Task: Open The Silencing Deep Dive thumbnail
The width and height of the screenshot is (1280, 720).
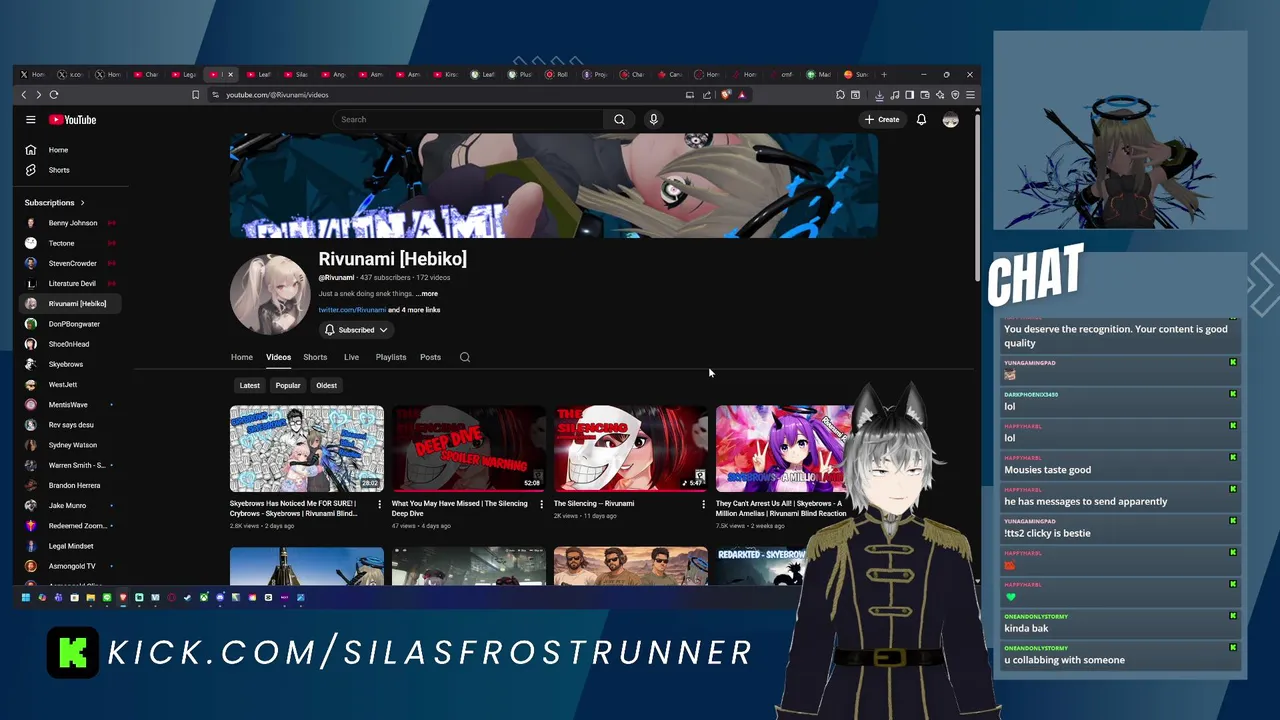Action: click(469, 449)
